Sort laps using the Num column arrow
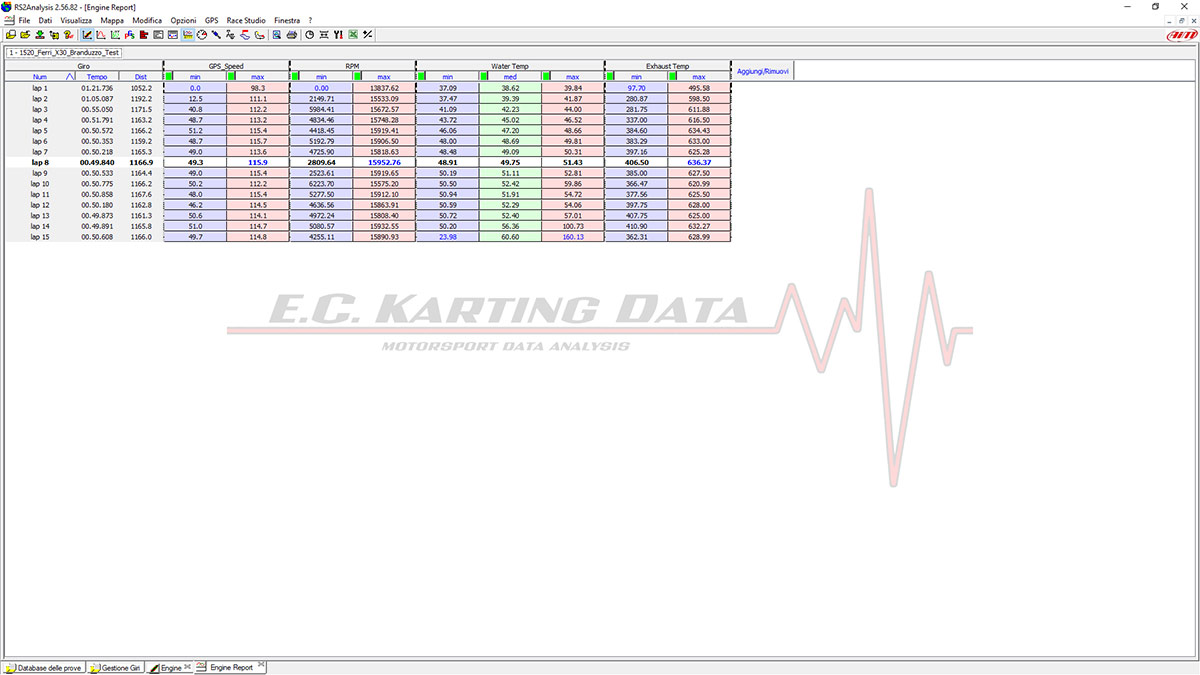1200x675 pixels. point(70,76)
